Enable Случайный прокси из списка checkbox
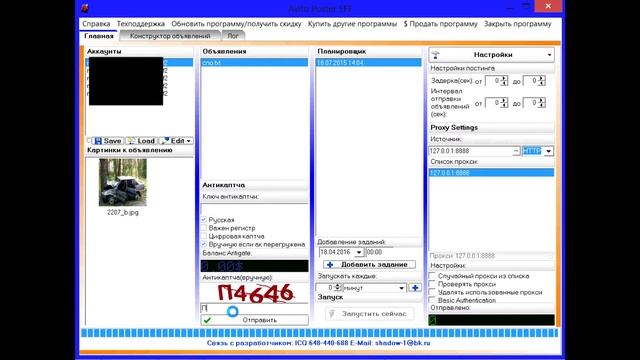The height and width of the screenshot is (360, 640). pos(432,276)
